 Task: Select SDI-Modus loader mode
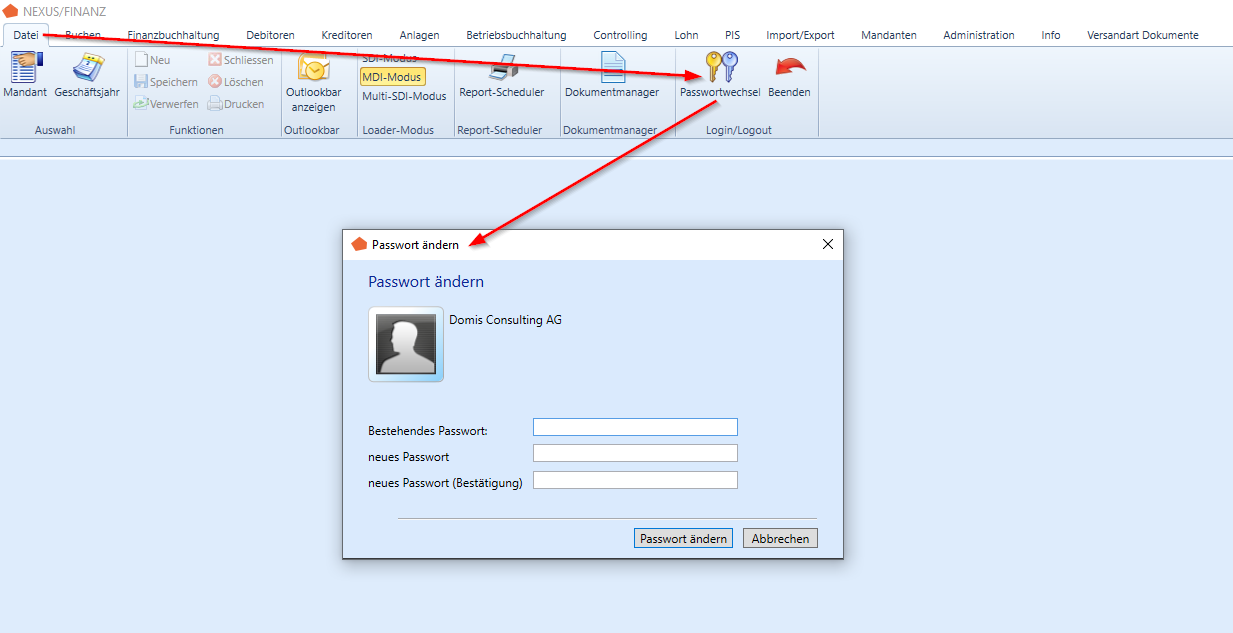click(390, 58)
